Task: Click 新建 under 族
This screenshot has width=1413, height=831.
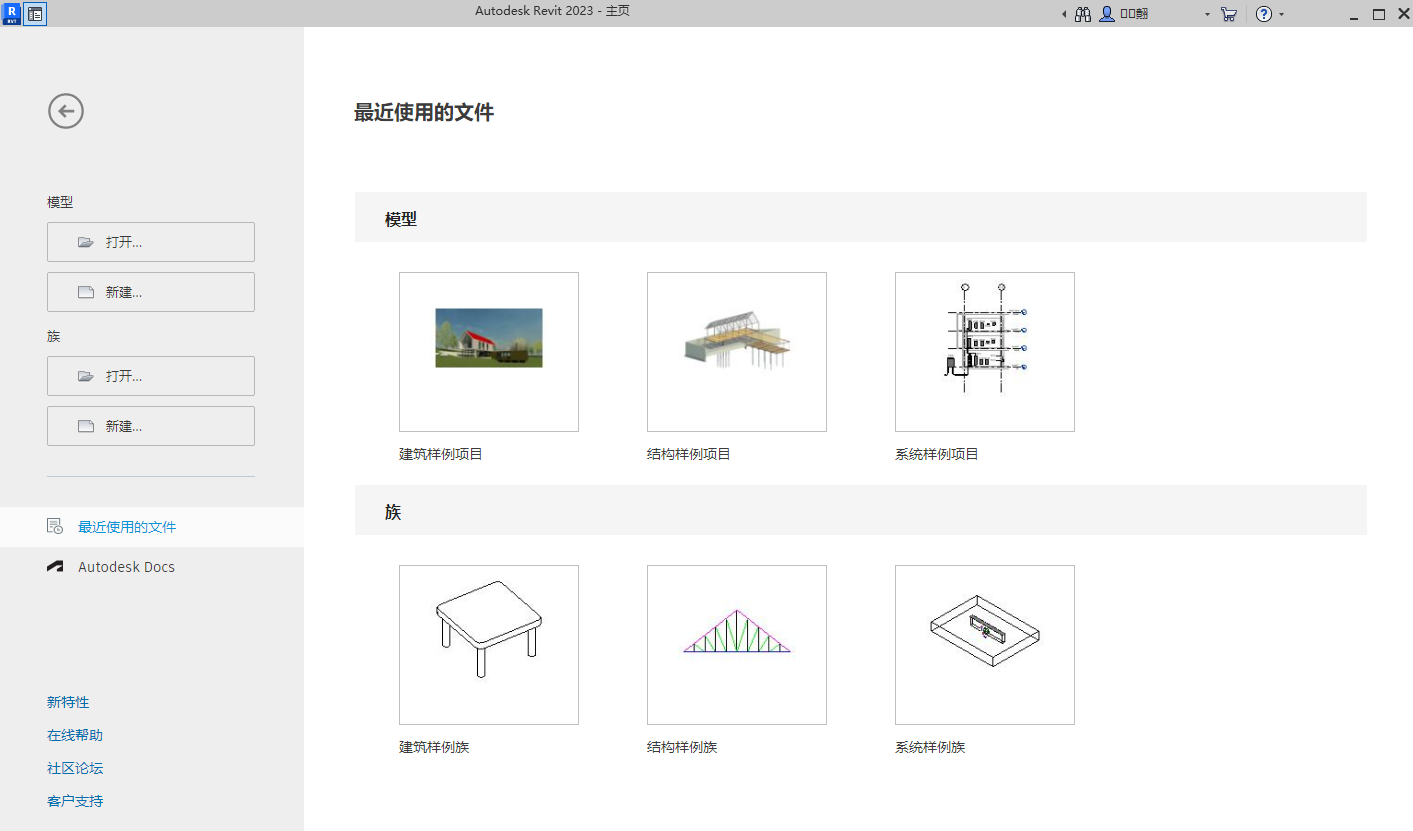Action: coord(150,425)
